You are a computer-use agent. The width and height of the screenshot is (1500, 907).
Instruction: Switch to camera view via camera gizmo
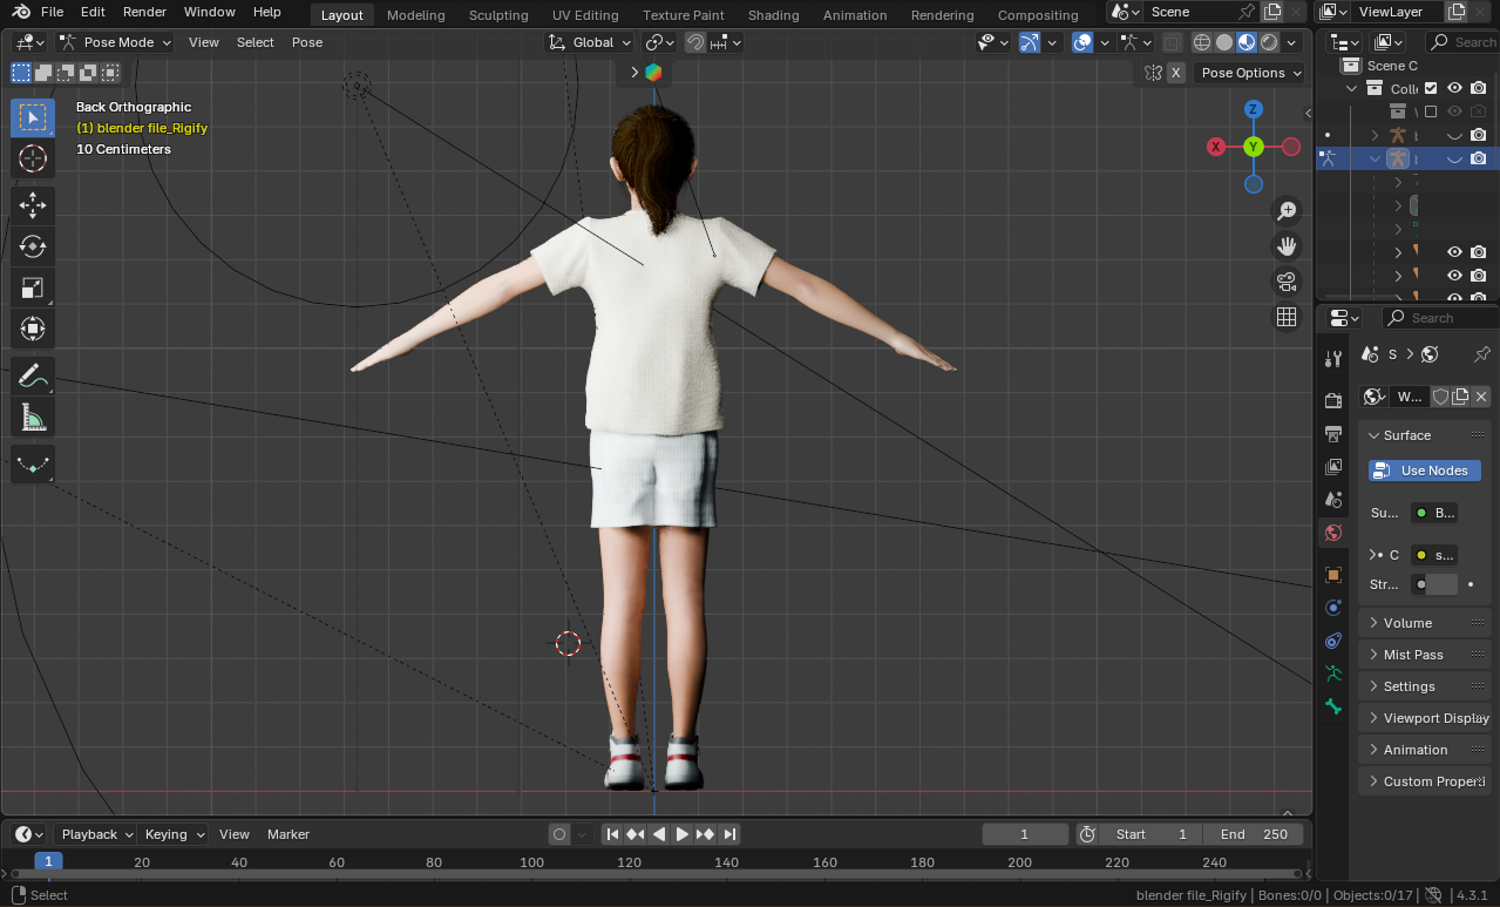click(x=1287, y=282)
